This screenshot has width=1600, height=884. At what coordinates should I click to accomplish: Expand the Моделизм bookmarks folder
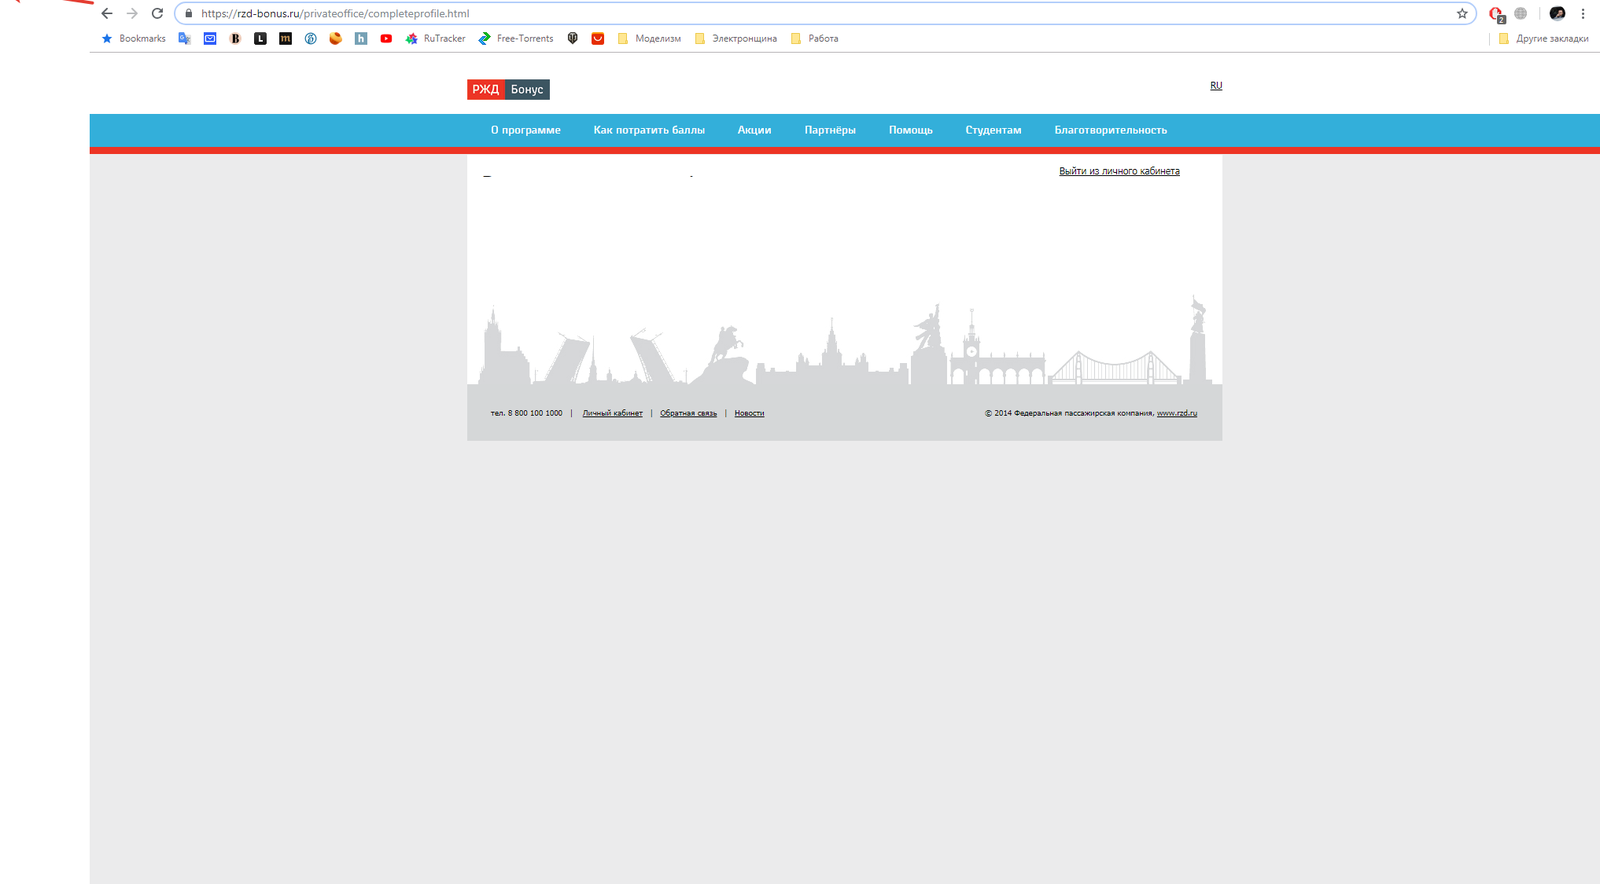pyautogui.click(x=649, y=39)
